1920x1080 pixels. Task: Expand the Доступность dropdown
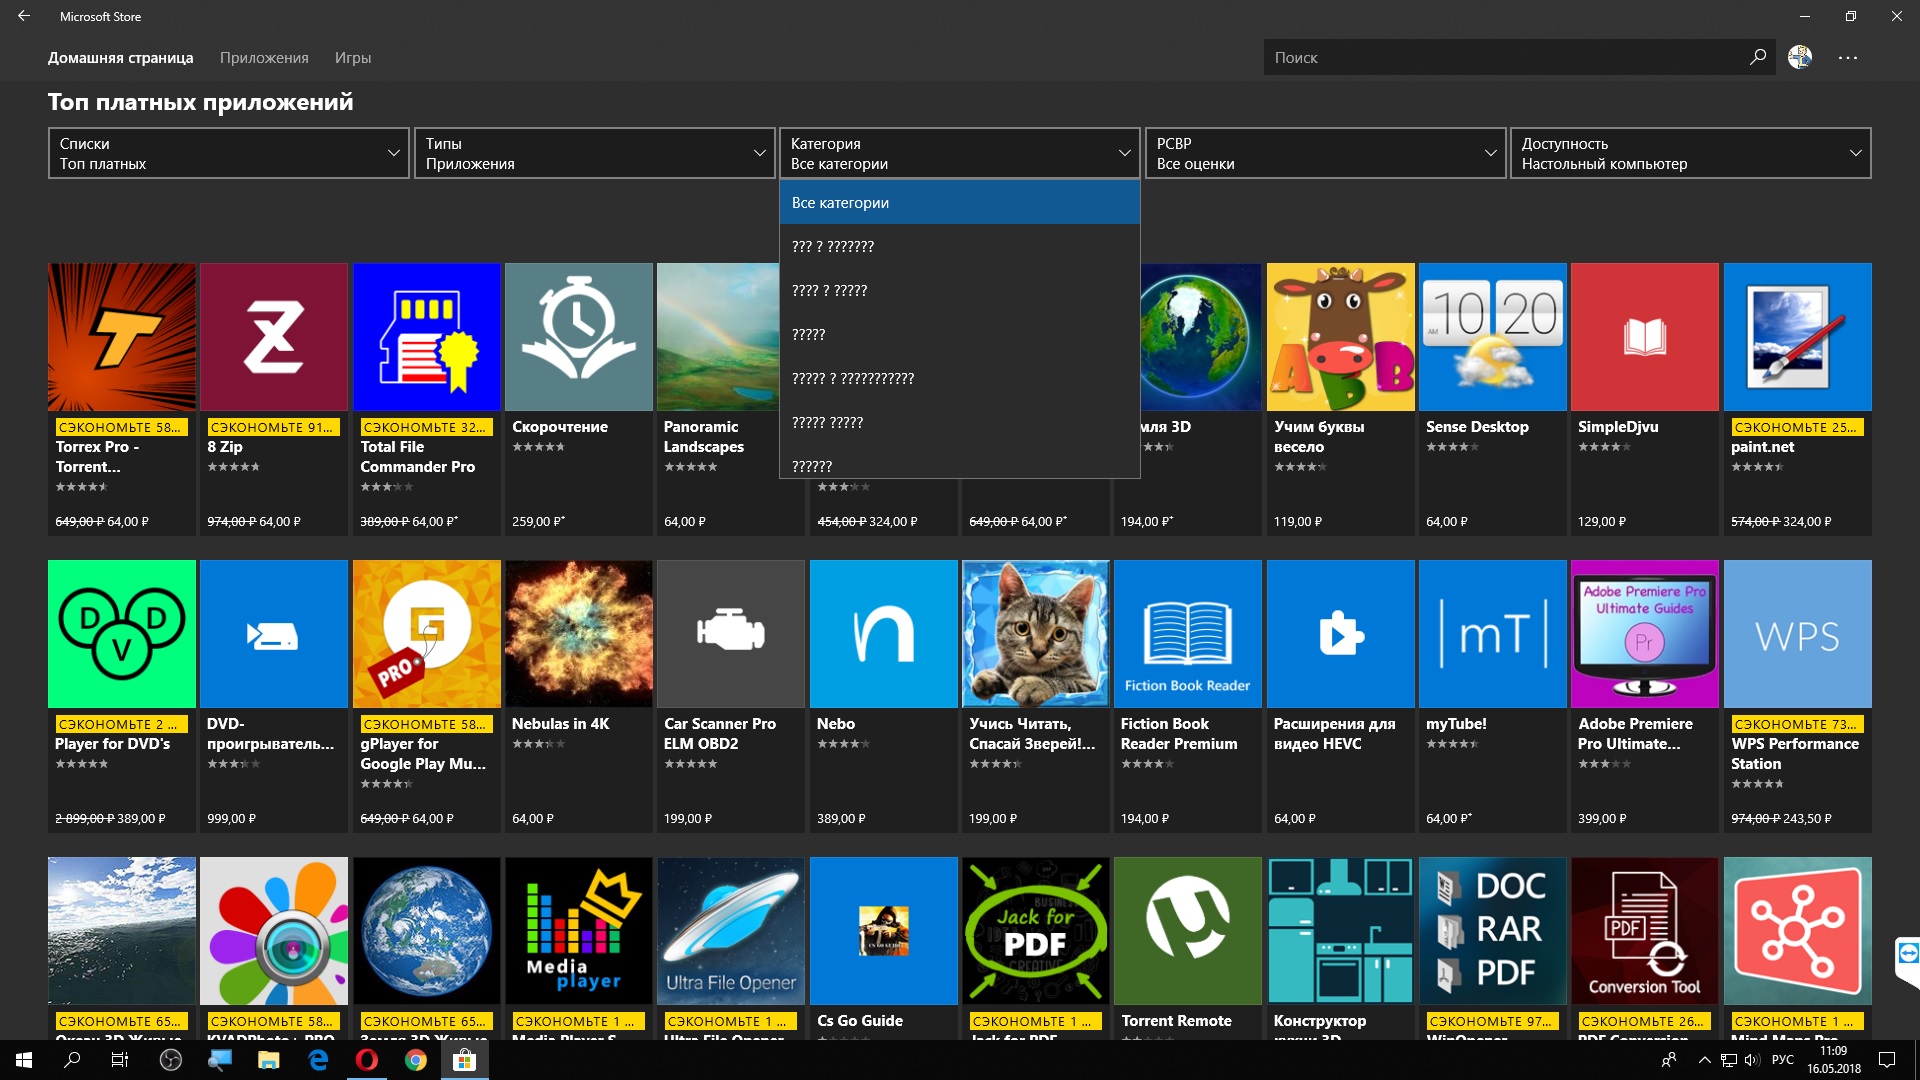pyautogui.click(x=1691, y=153)
